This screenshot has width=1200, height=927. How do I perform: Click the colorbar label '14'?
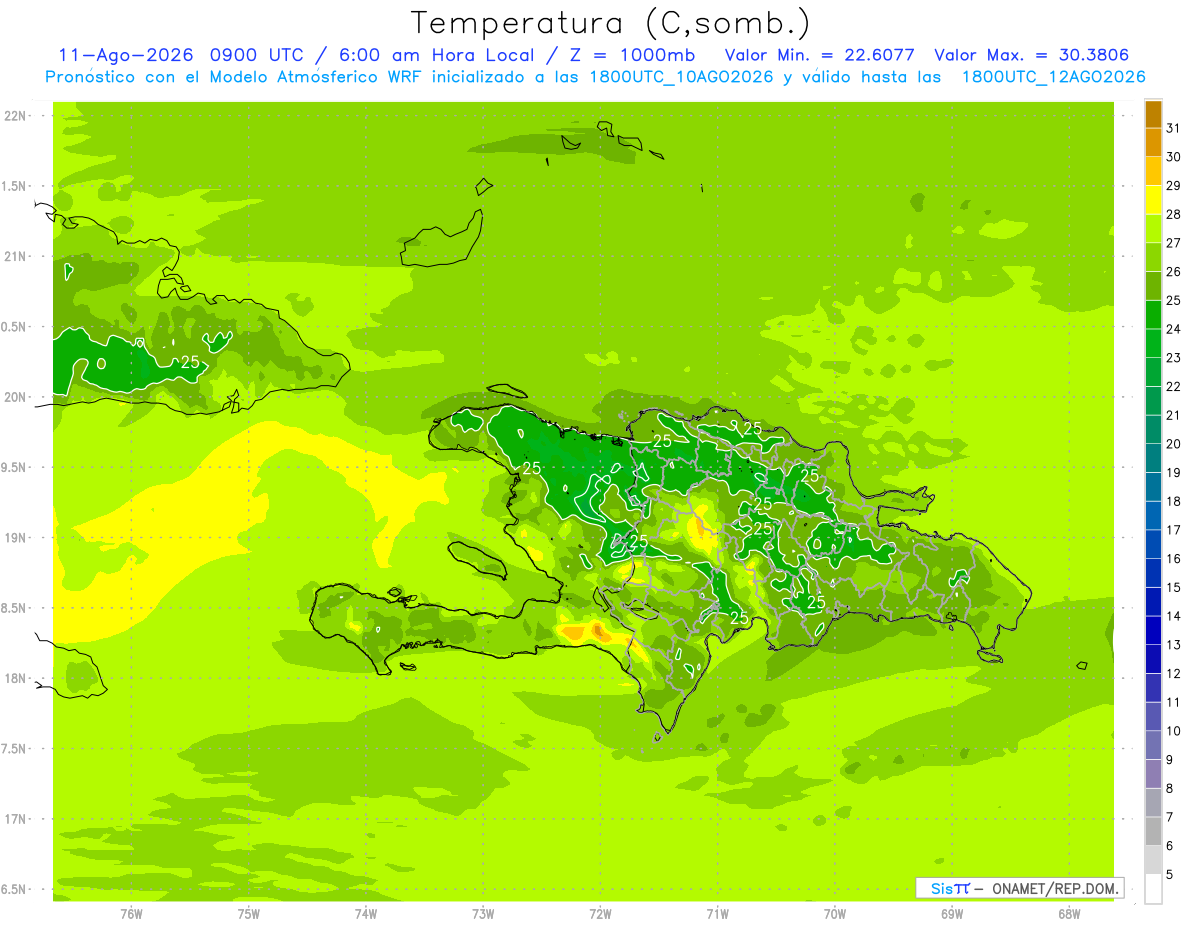[1173, 616]
